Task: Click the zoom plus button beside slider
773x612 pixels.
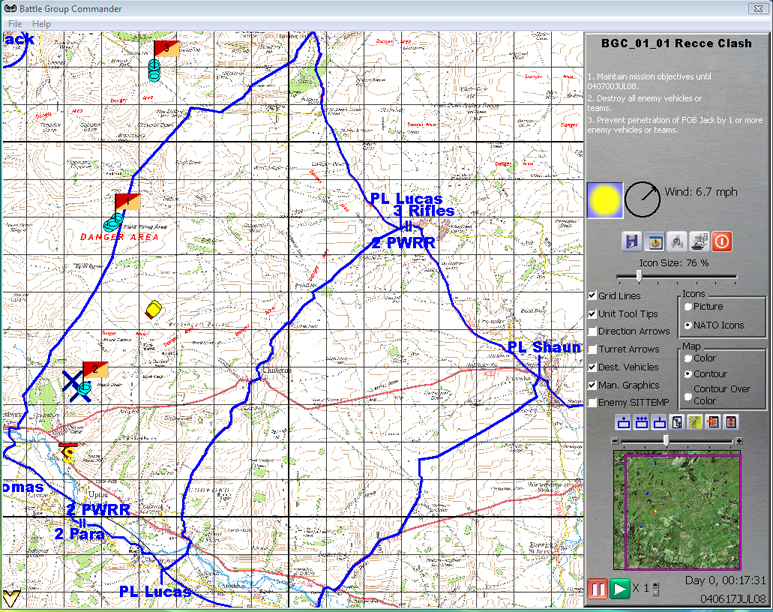Action: coord(739,441)
